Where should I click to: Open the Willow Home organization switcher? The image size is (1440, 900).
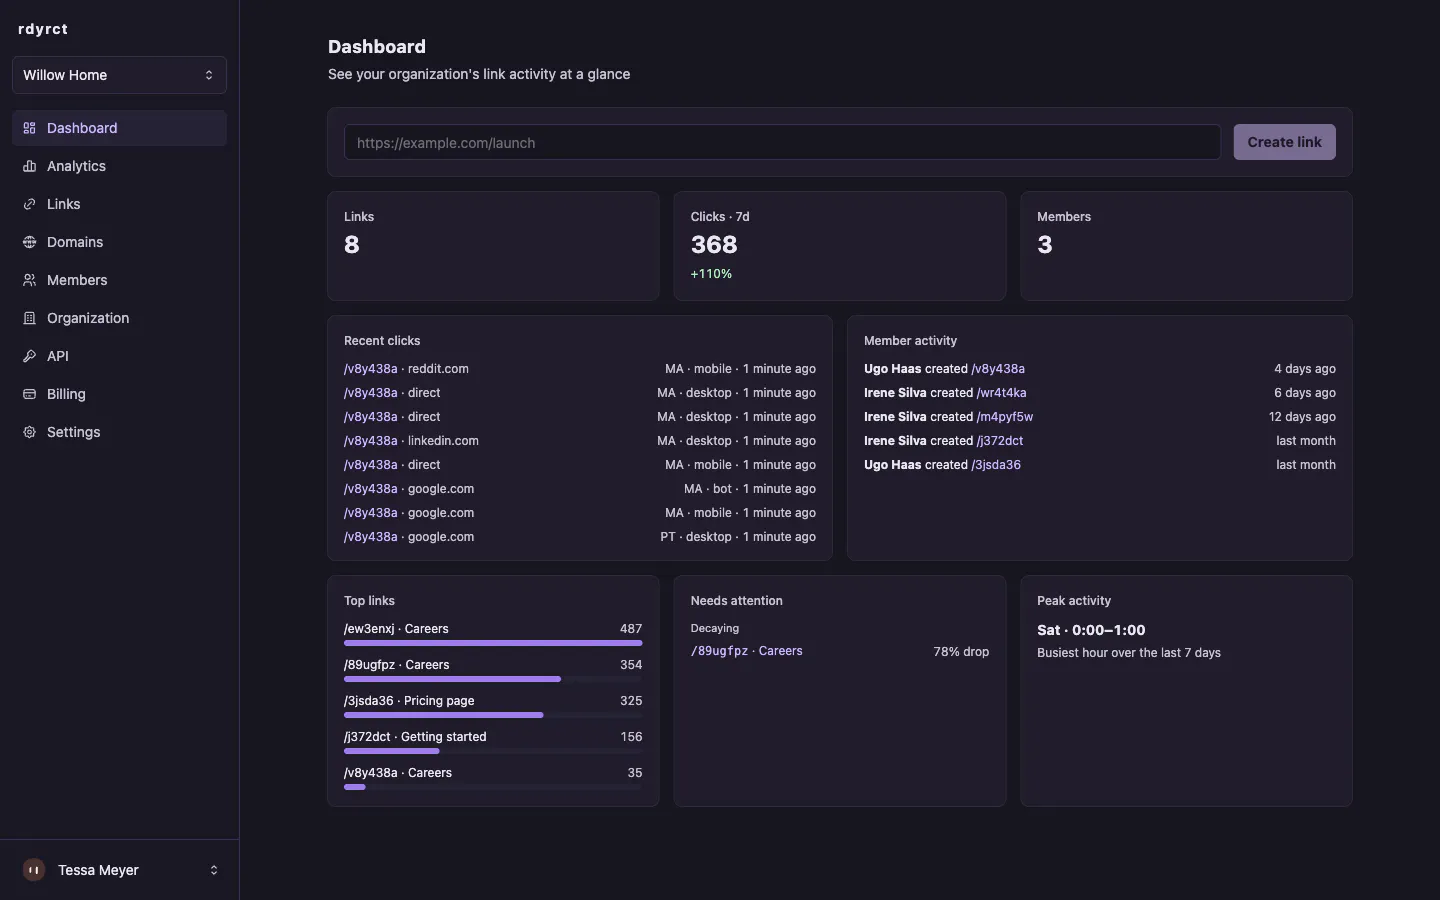click(119, 75)
